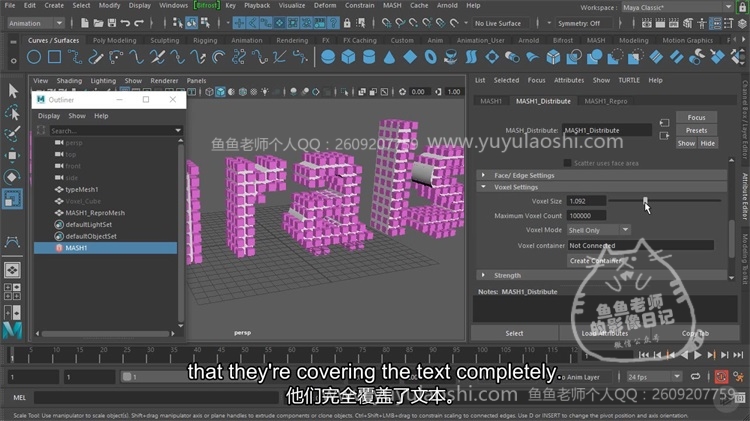The height and width of the screenshot is (421, 750).
Task: Click the four-view layout icon
Action: (12, 292)
